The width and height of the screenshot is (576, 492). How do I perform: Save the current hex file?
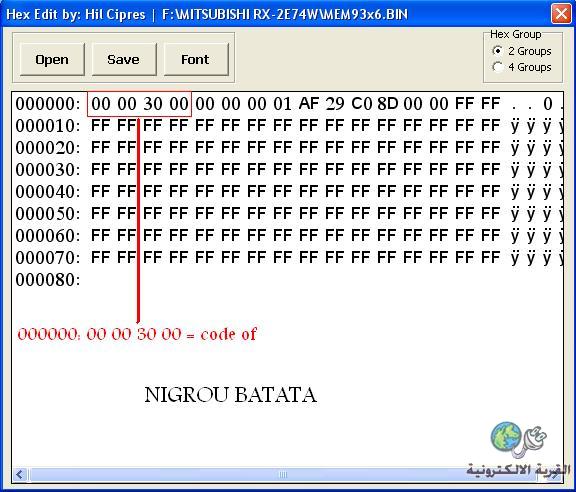pos(124,60)
